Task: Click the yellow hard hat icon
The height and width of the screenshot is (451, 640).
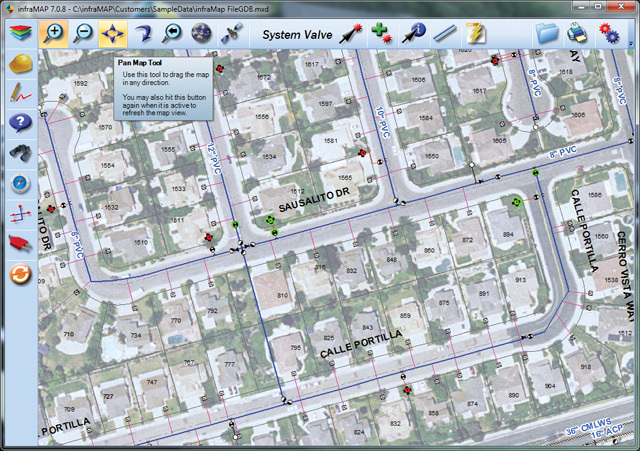Action: [20, 64]
